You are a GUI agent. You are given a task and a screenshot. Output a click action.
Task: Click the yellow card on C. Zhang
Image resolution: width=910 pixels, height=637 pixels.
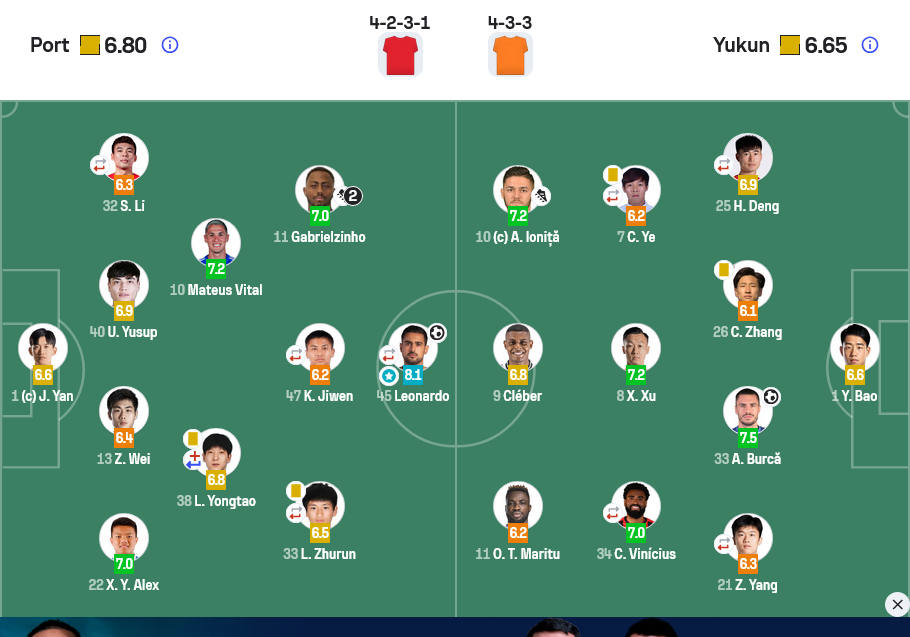tap(723, 270)
